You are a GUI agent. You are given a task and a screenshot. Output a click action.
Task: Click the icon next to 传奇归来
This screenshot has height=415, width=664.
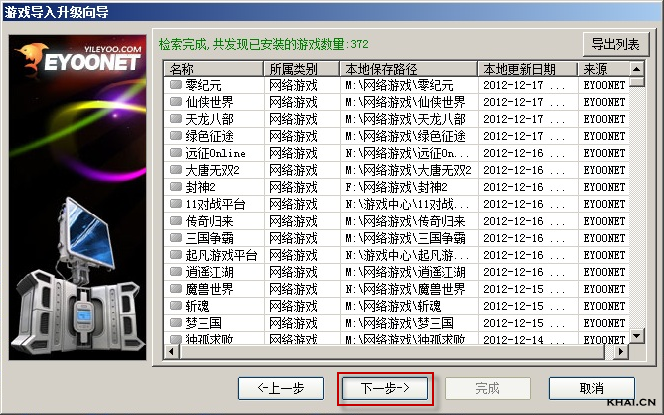coord(176,221)
